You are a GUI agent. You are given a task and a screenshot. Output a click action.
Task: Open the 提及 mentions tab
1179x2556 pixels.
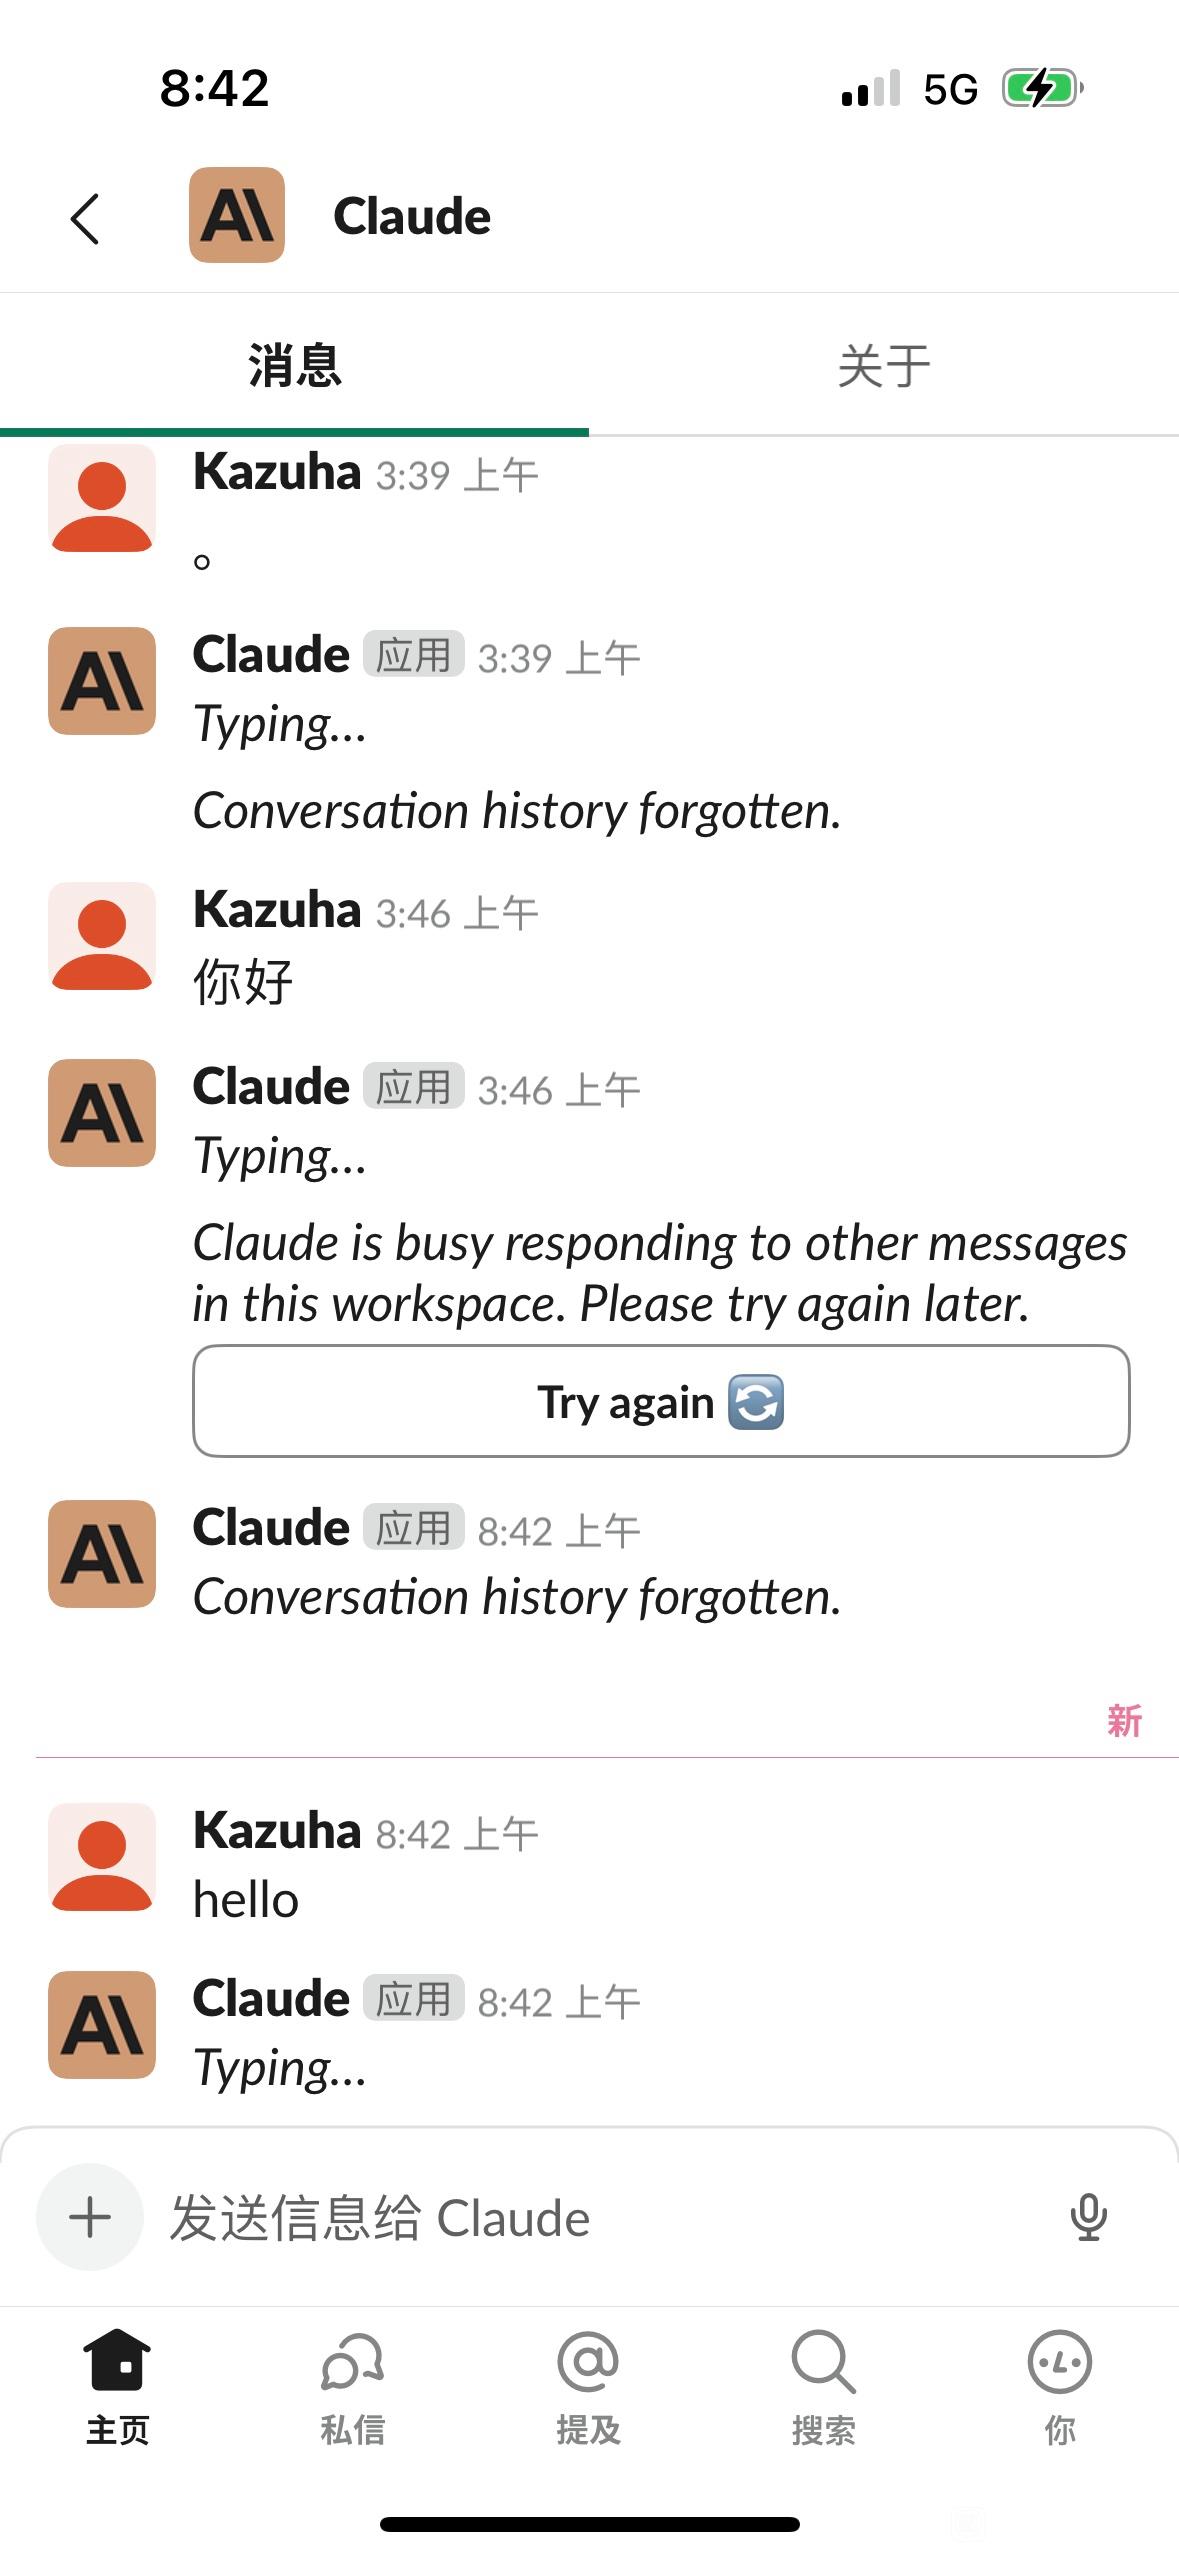click(x=588, y=2387)
